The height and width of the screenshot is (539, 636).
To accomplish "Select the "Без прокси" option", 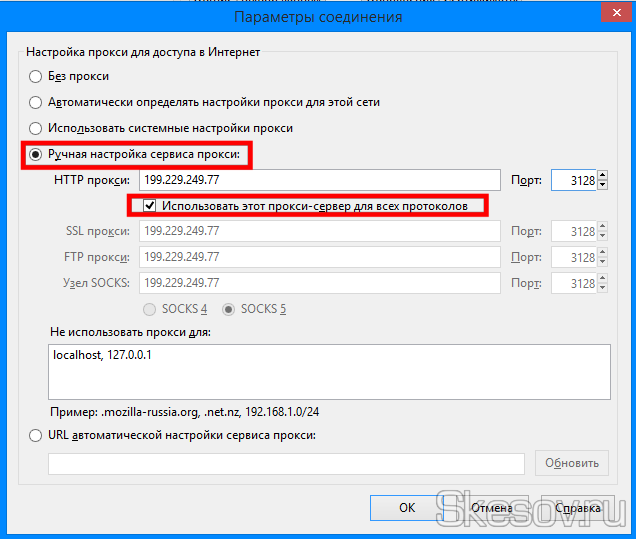I will [x=36, y=76].
